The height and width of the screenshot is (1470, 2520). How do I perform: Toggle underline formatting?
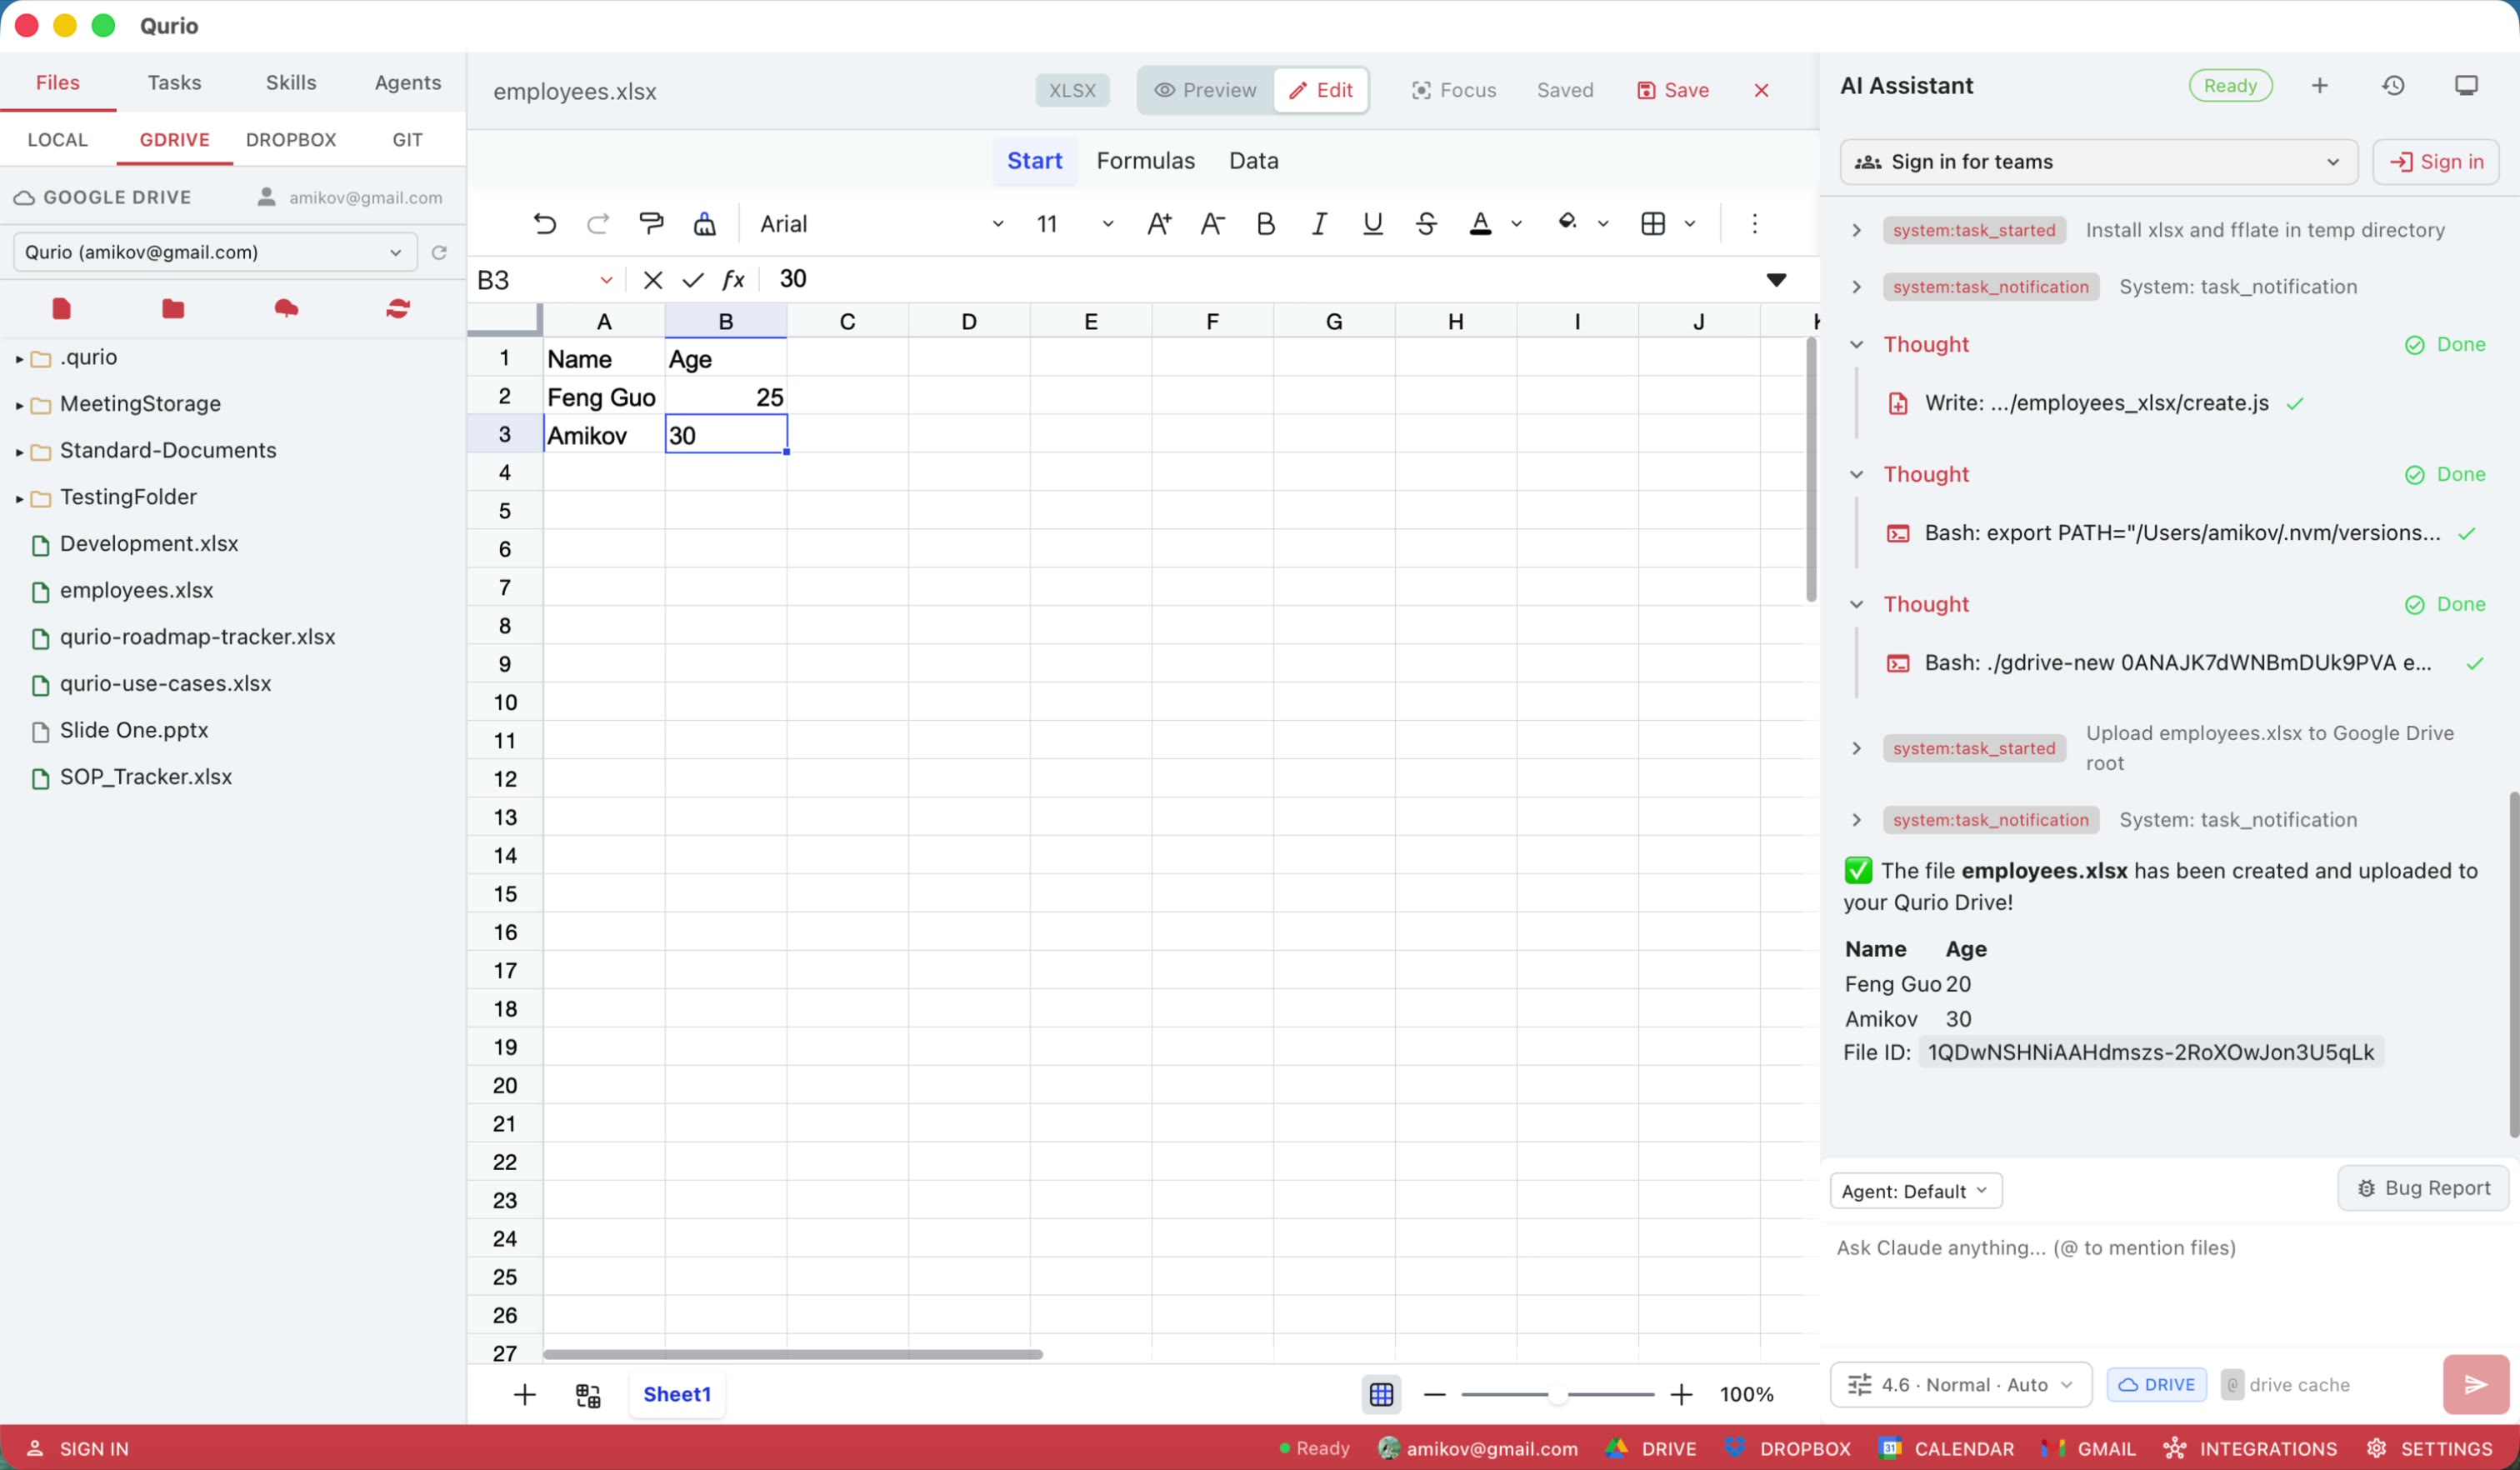[1371, 223]
